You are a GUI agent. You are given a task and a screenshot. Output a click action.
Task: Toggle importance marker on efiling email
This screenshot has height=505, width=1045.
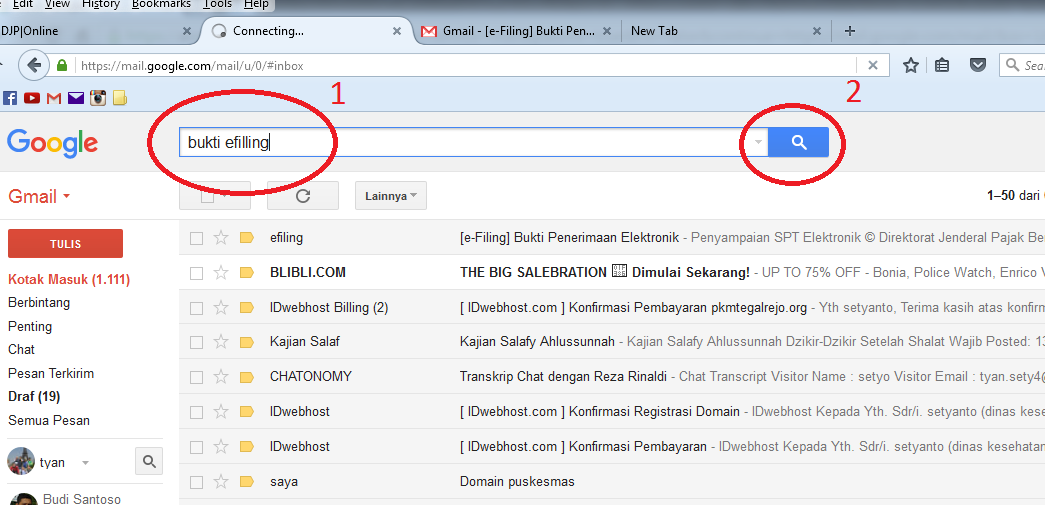coord(247,238)
